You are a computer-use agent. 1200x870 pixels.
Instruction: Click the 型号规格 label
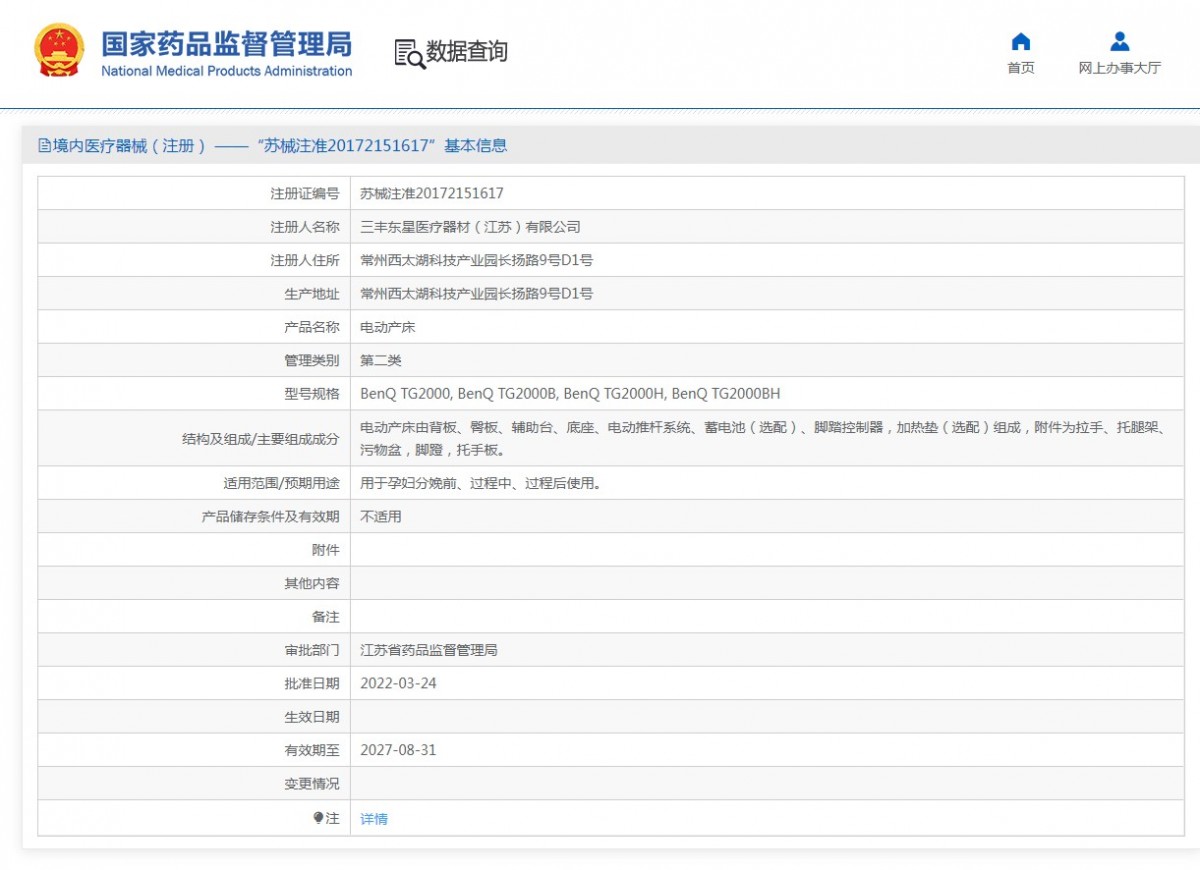tap(312, 394)
